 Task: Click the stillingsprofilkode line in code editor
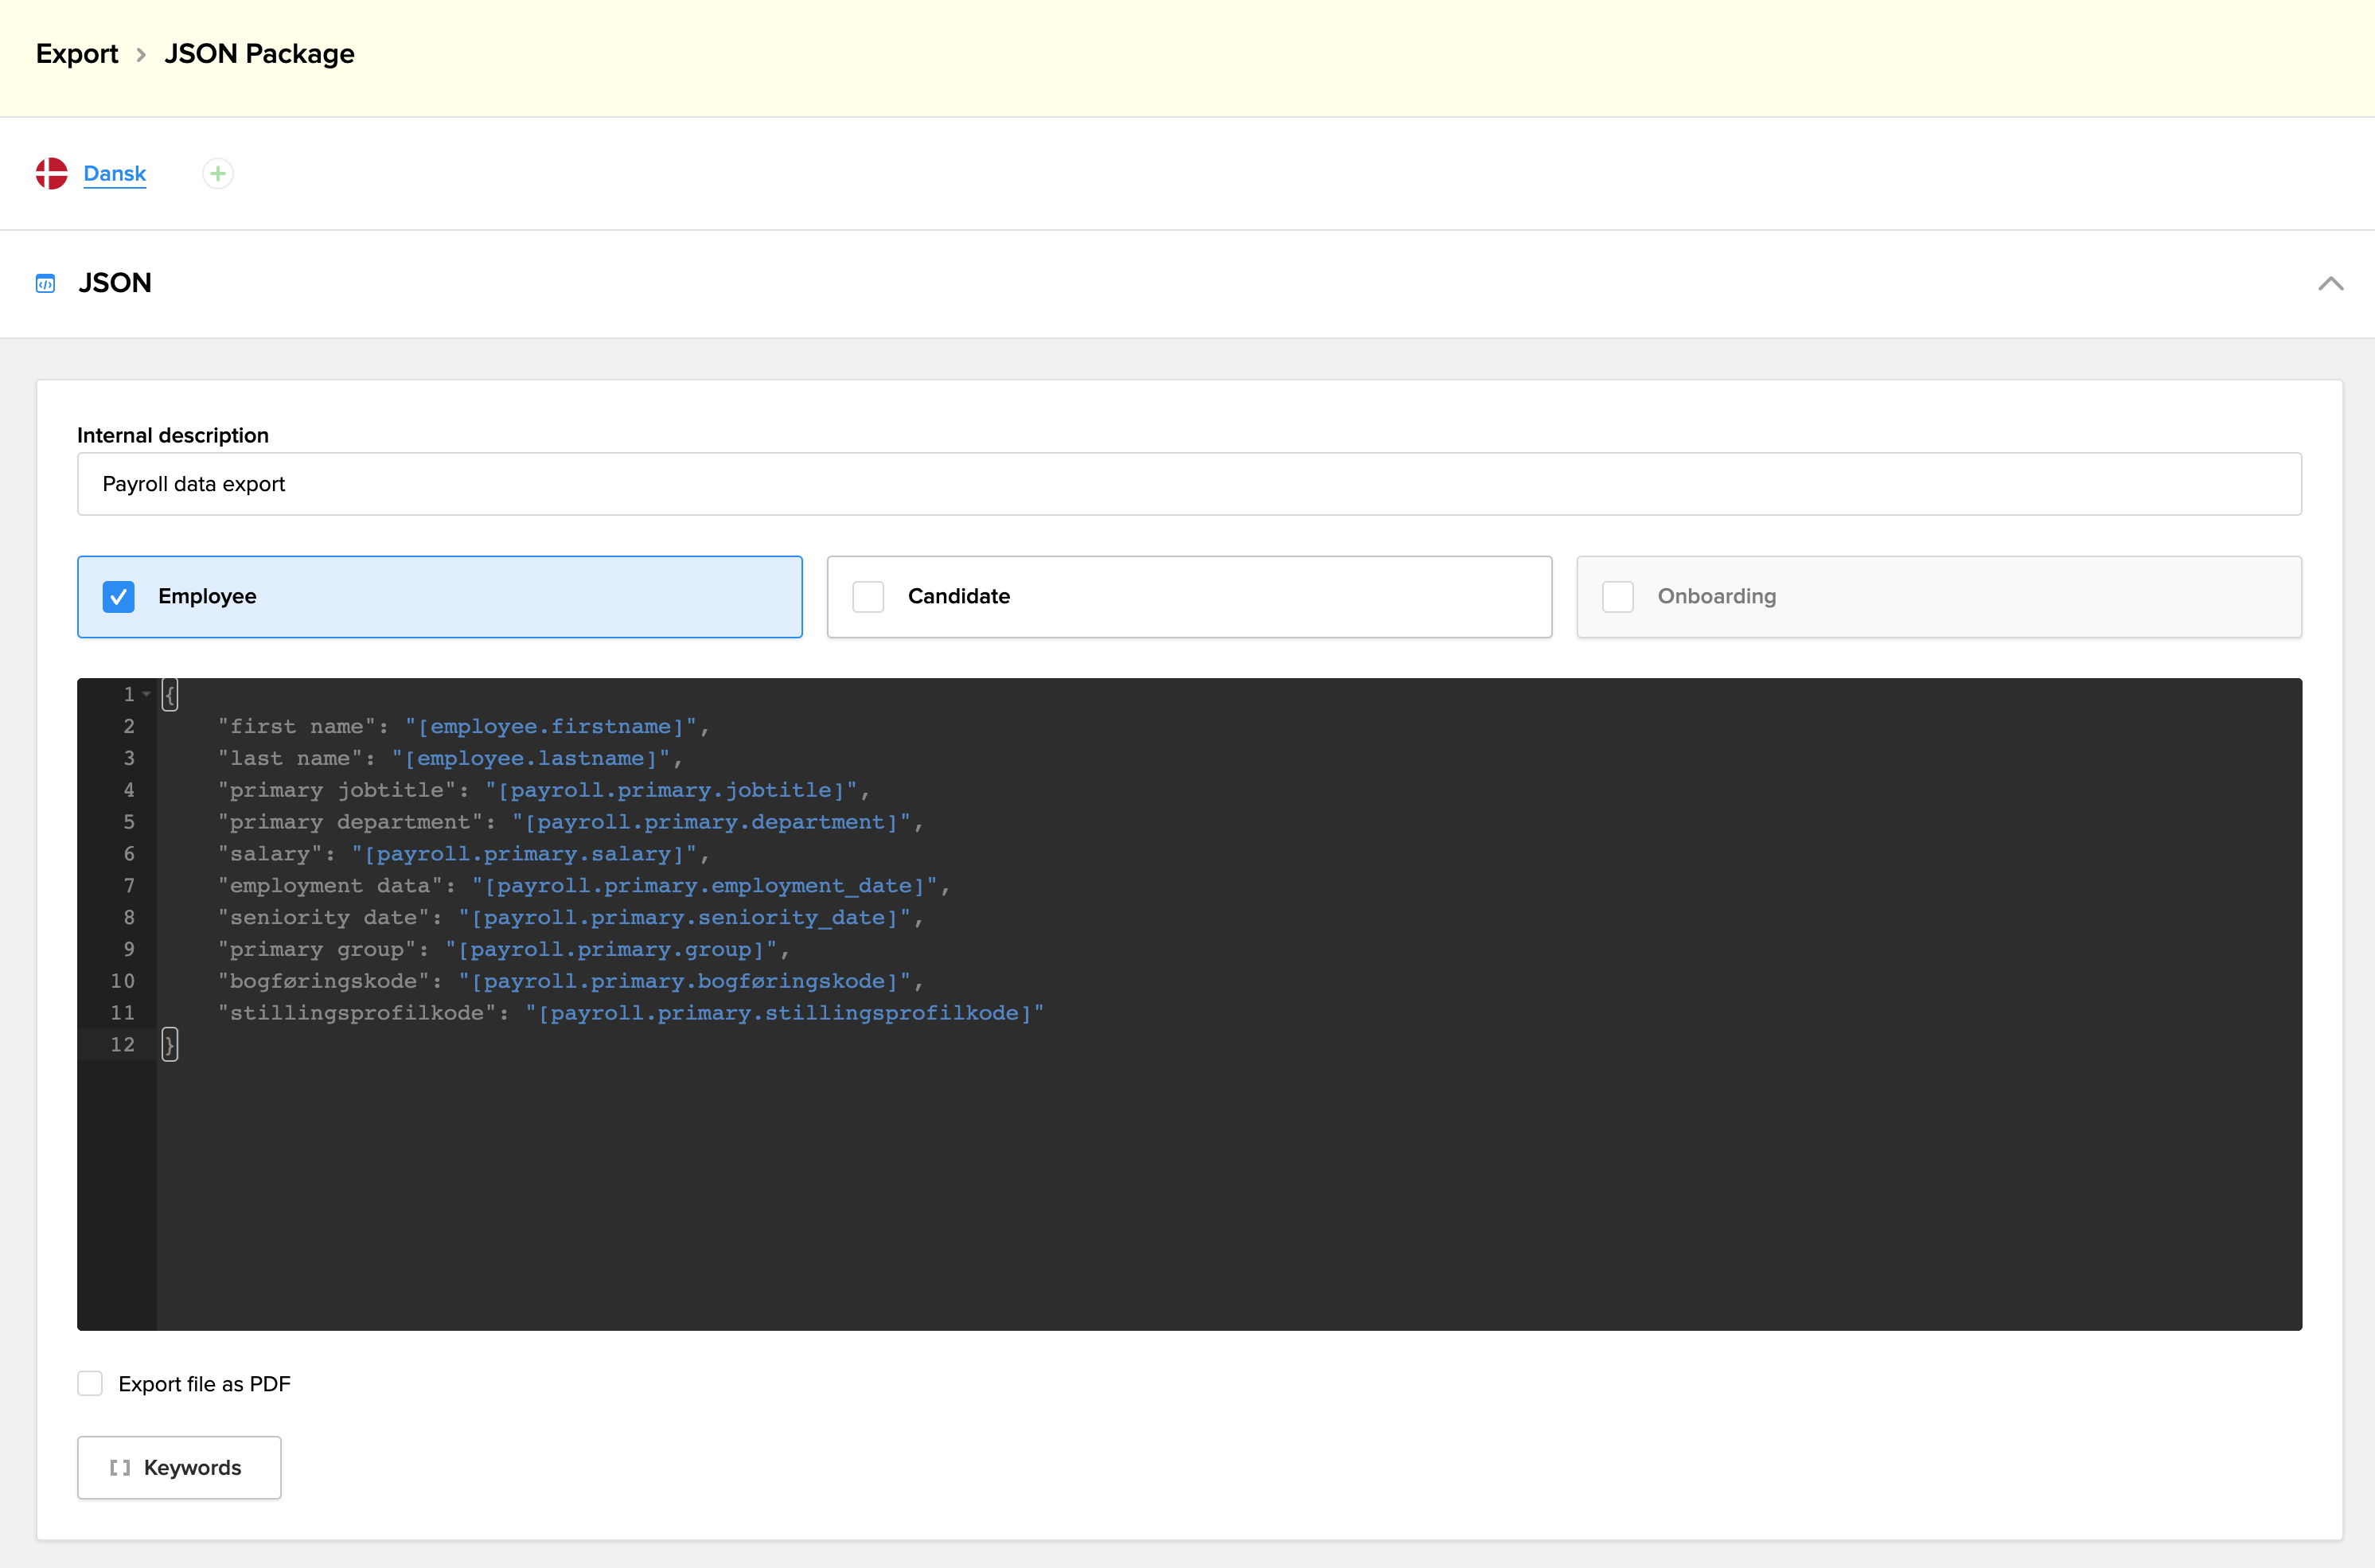(x=630, y=1013)
